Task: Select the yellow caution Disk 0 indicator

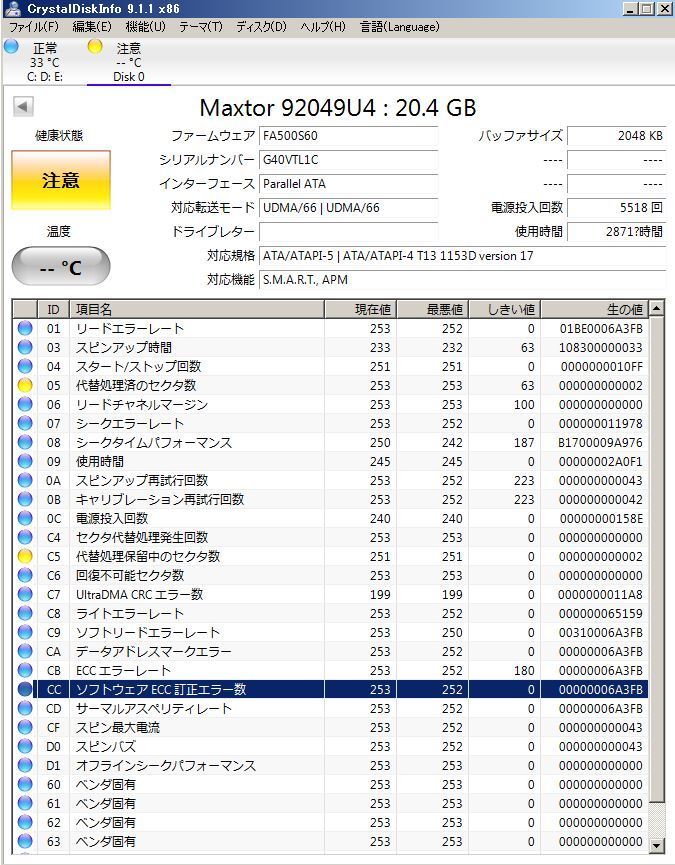Action: point(95,47)
